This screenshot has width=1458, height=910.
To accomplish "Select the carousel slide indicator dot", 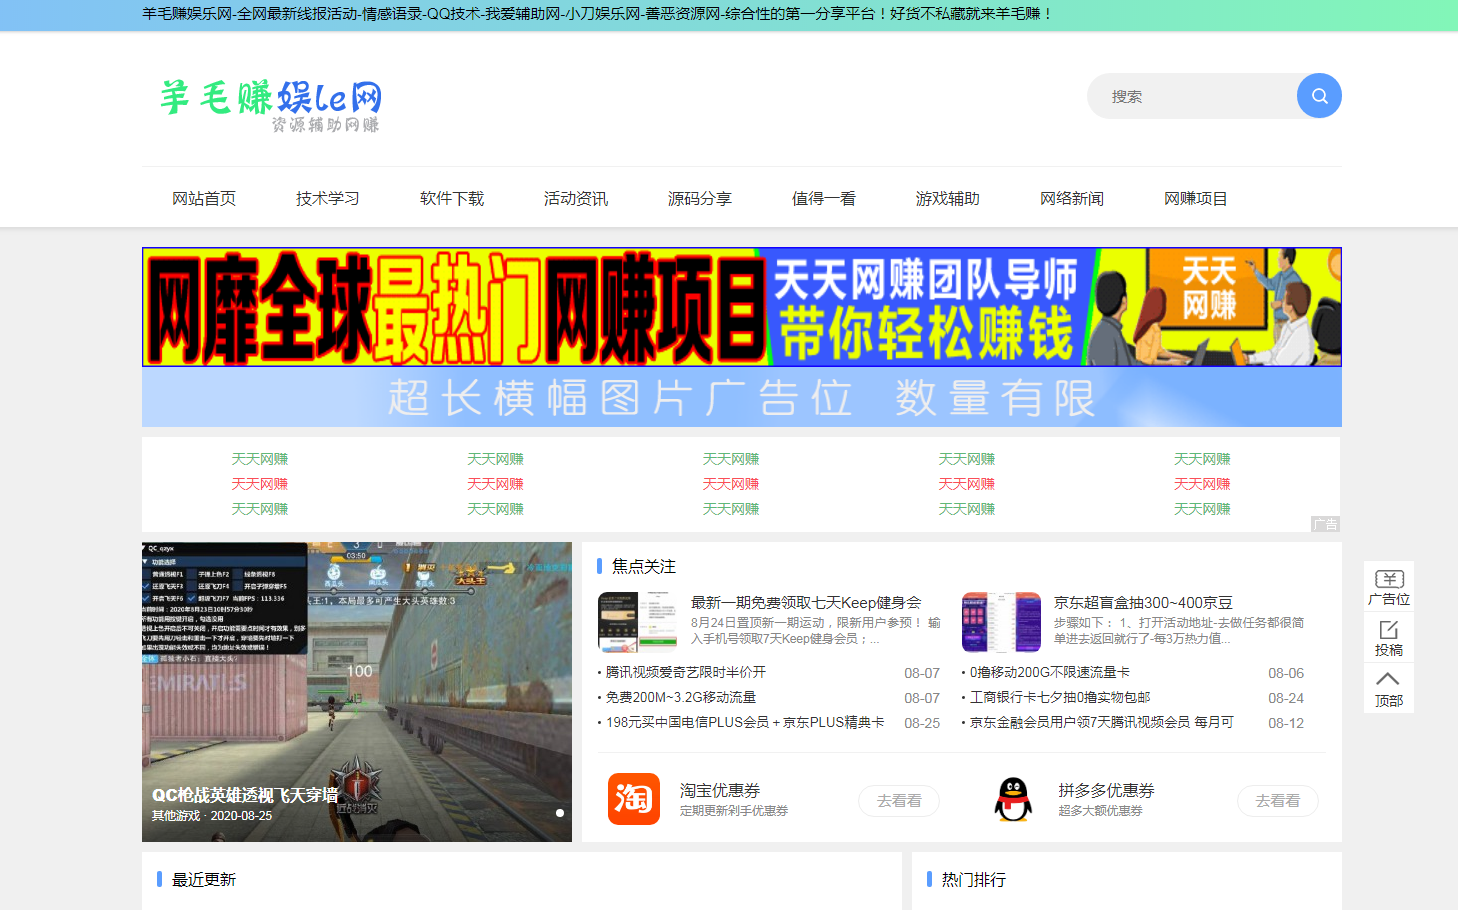I will 560,813.
